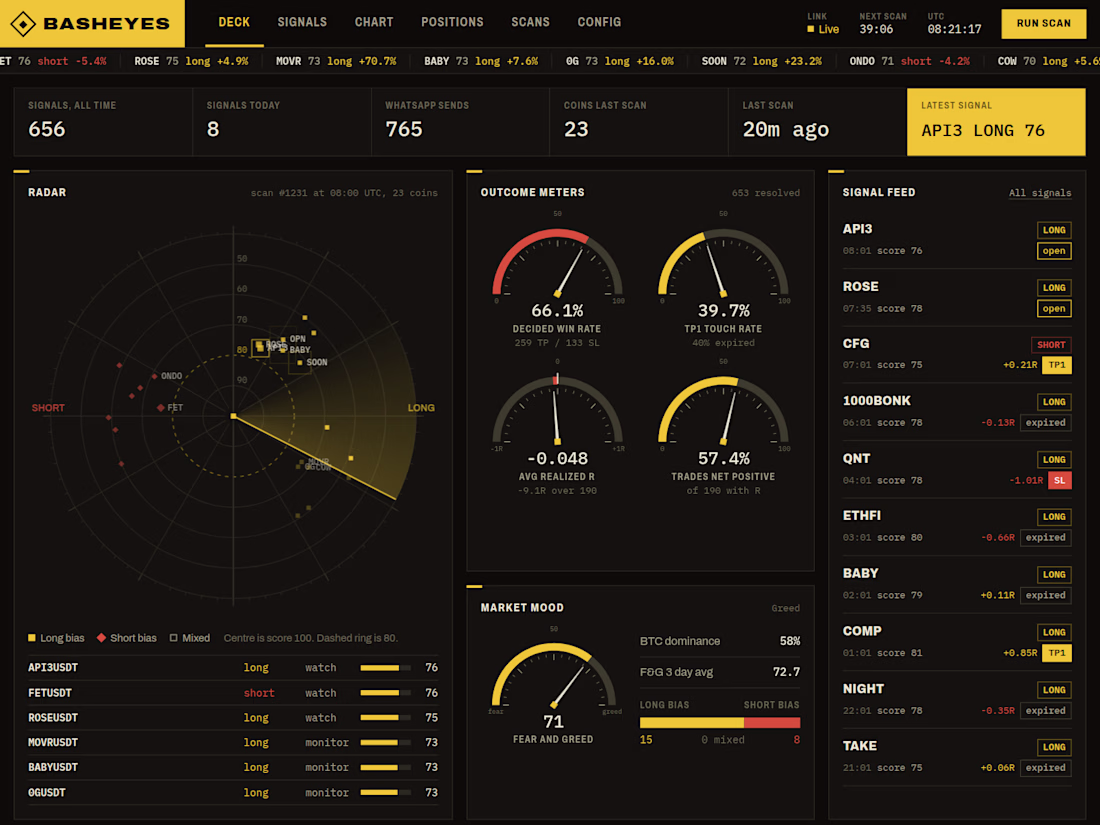
Task: Select the FET red diamond on the radar
Action: (161, 408)
